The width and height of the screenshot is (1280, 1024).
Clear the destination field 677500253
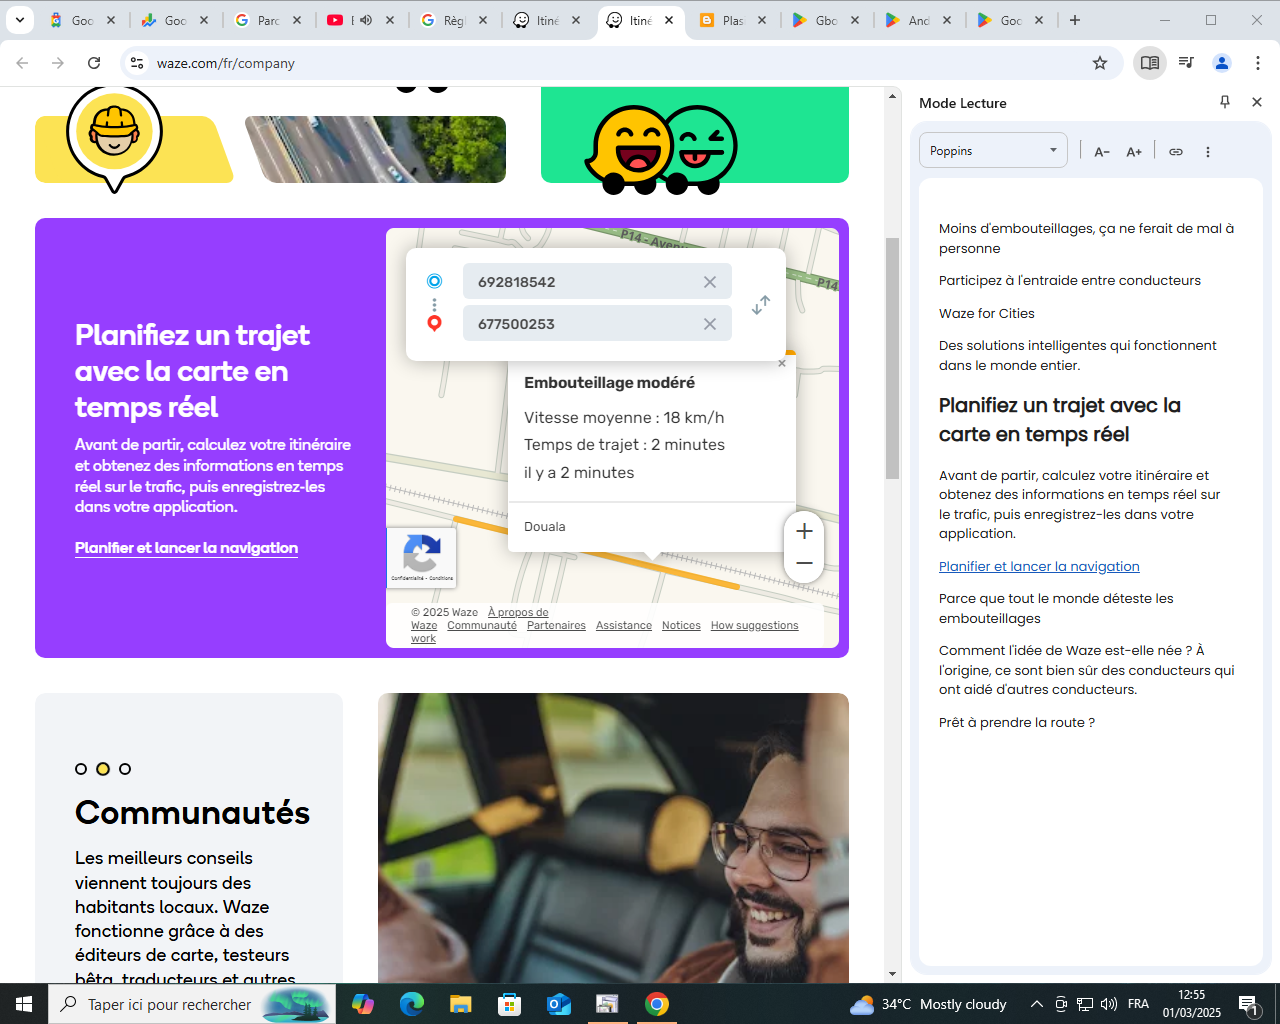tap(710, 324)
